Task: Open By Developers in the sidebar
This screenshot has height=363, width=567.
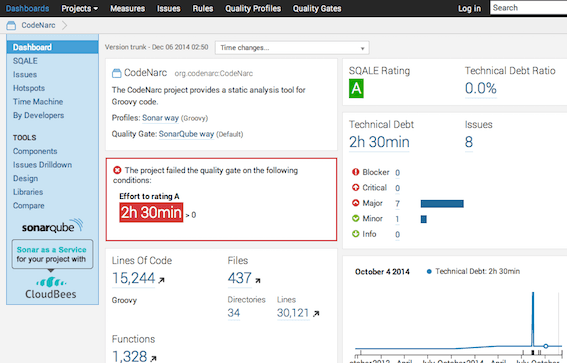Action: (x=38, y=115)
